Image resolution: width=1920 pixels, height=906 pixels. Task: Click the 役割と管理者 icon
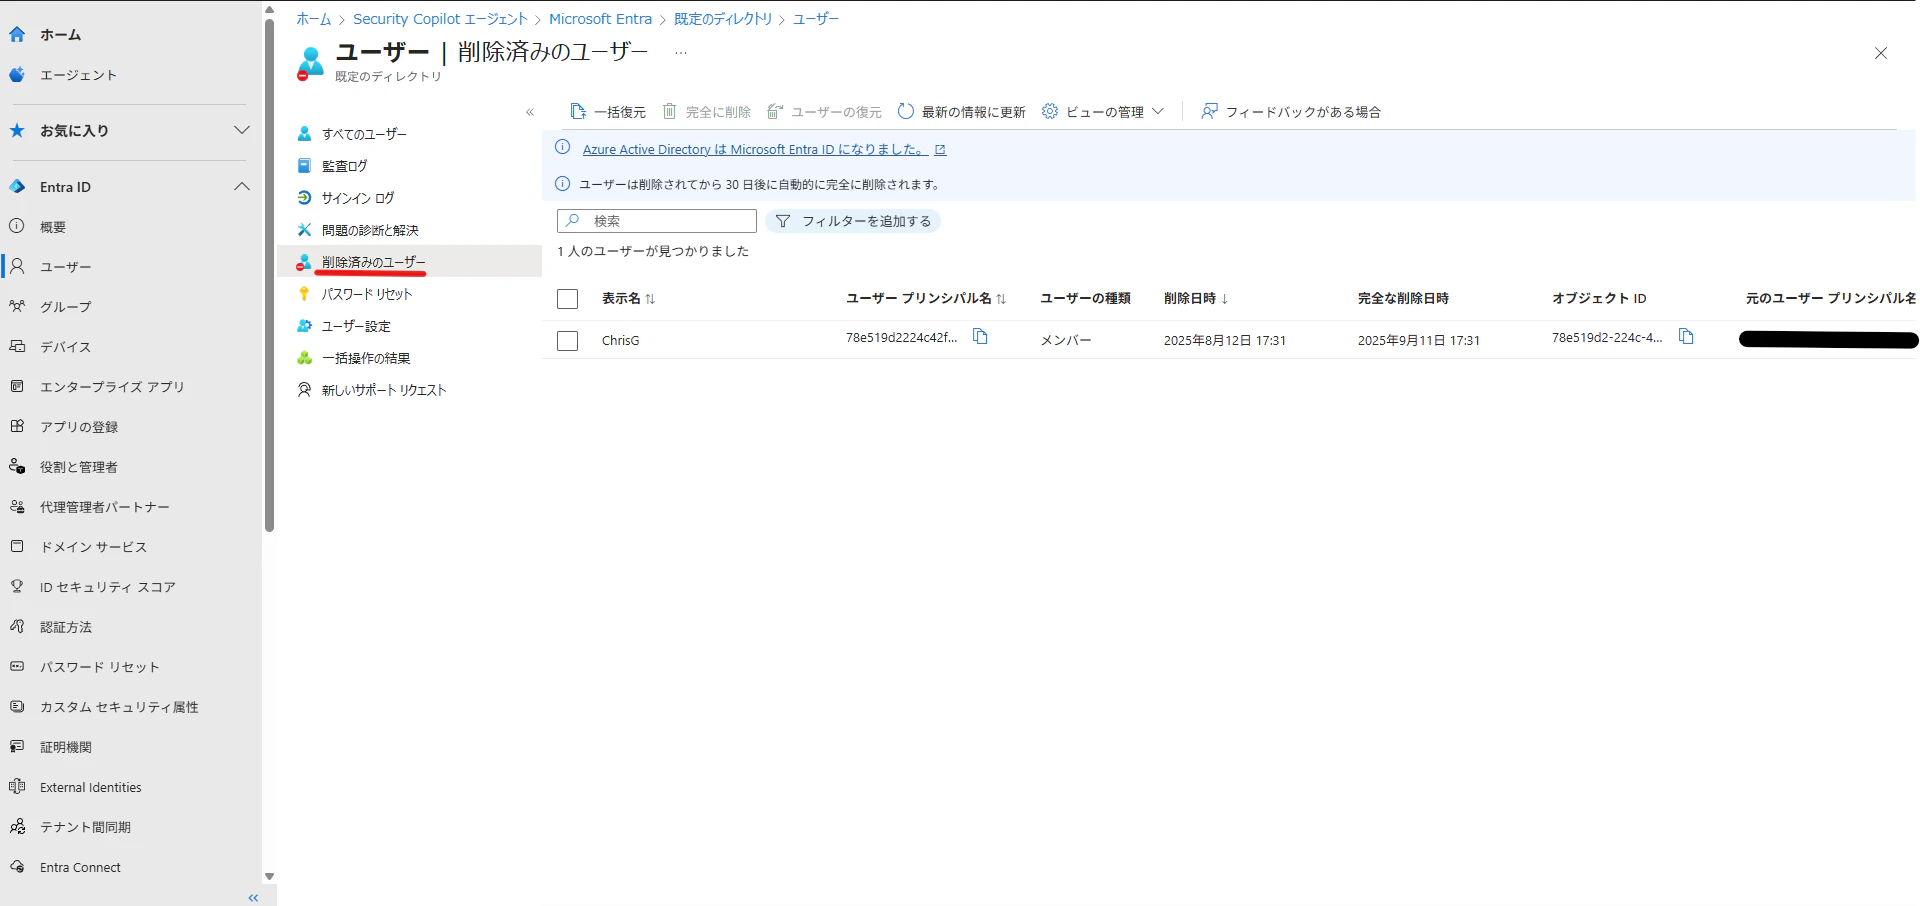pos(17,466)
